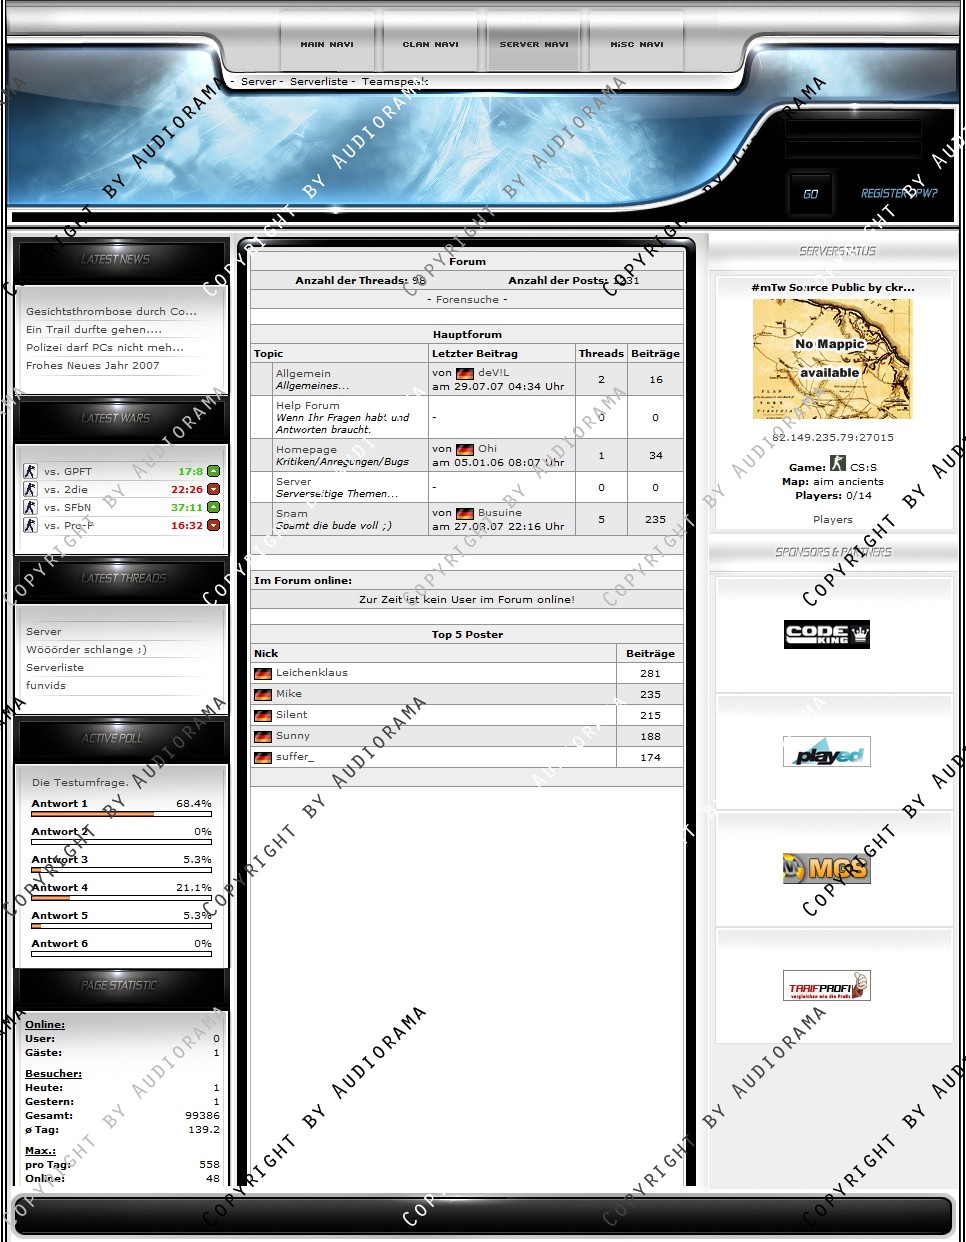Click the German flag next to Leichenklaus
Image resolution: width=966 pixels, height=1242 pixels.
tap(263, 674)
